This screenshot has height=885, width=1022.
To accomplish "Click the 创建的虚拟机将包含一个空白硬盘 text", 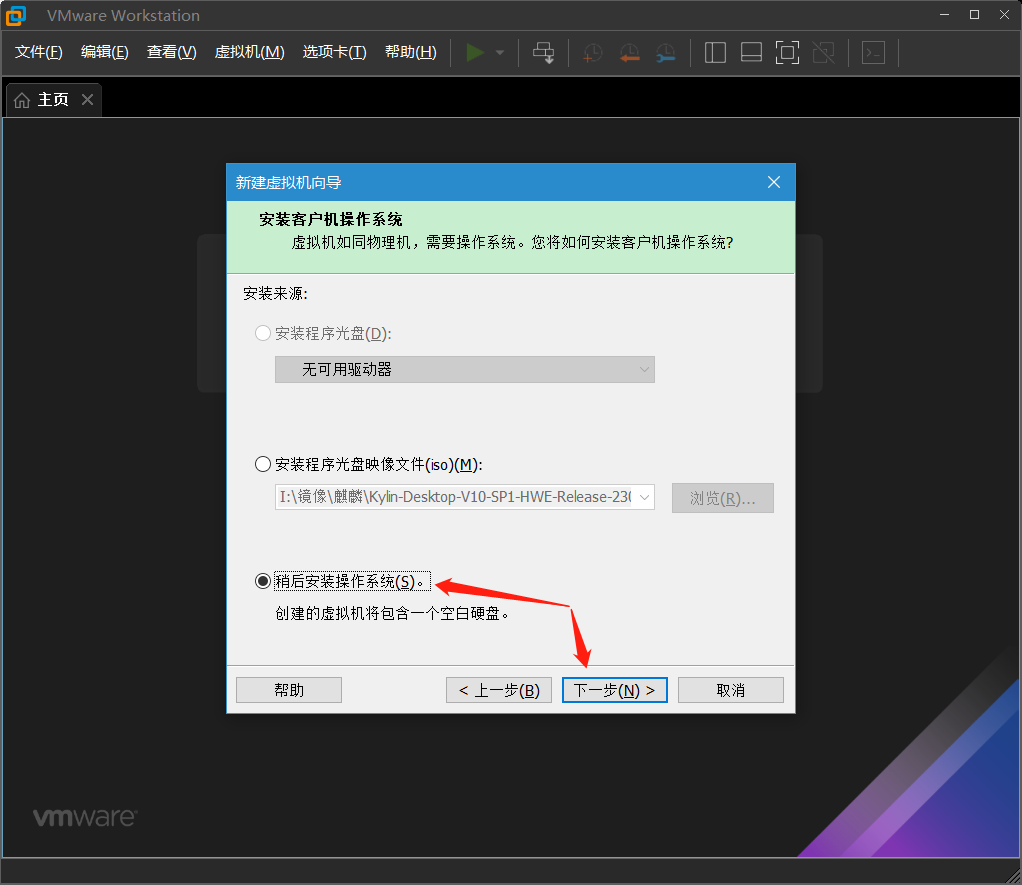I will point(392,613).
